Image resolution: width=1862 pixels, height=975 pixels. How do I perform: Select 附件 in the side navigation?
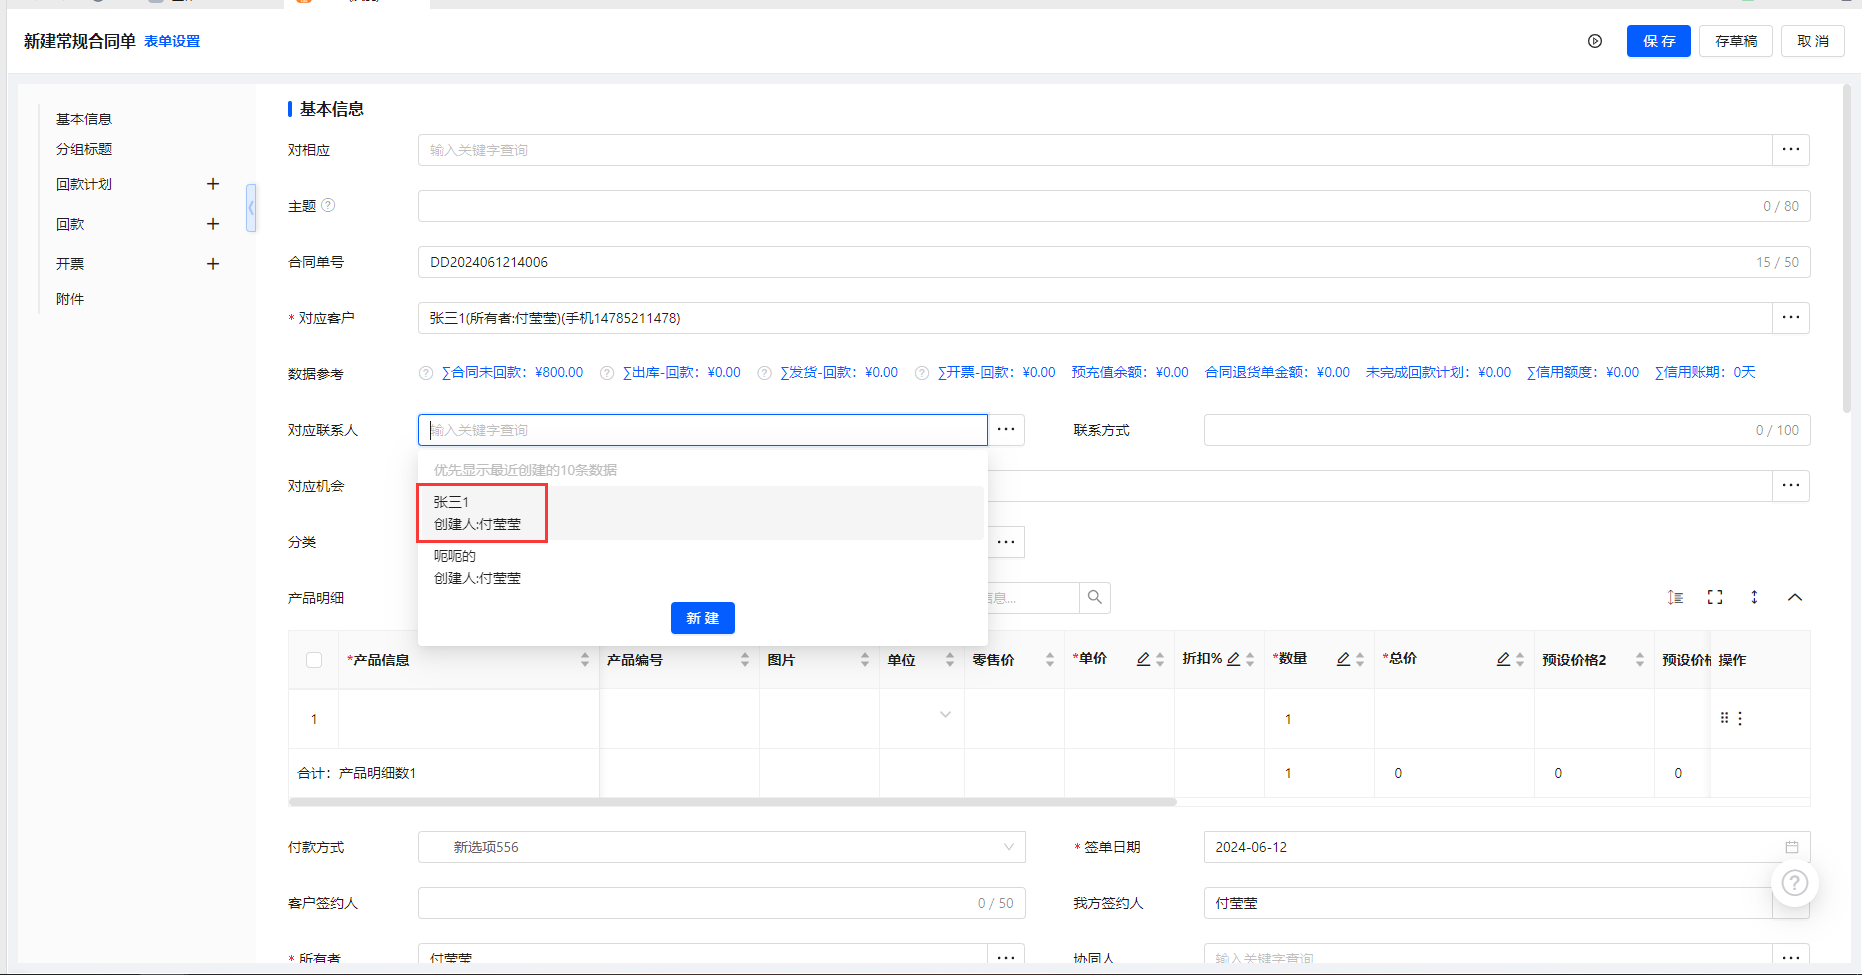(x=70, y=299)
